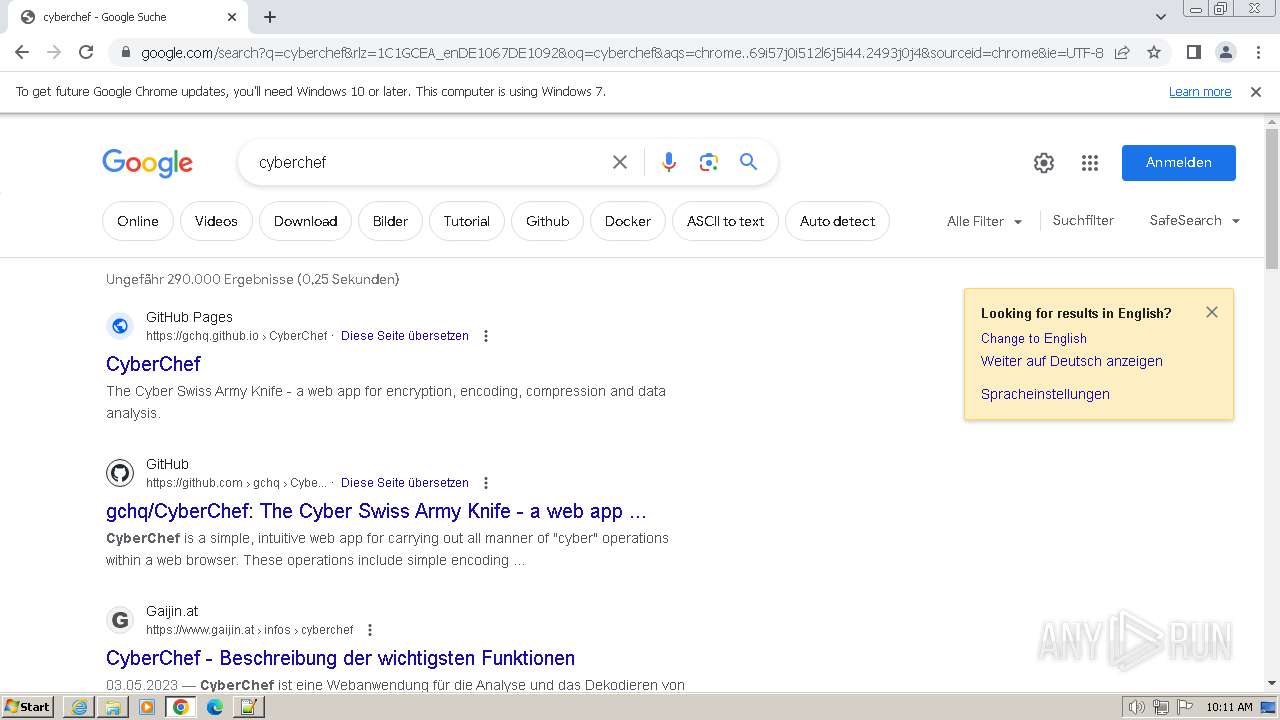The width and height of the screenshot is (1280, 720).
Task: Open a new tab with plus icon
Action: click(270, 17)
